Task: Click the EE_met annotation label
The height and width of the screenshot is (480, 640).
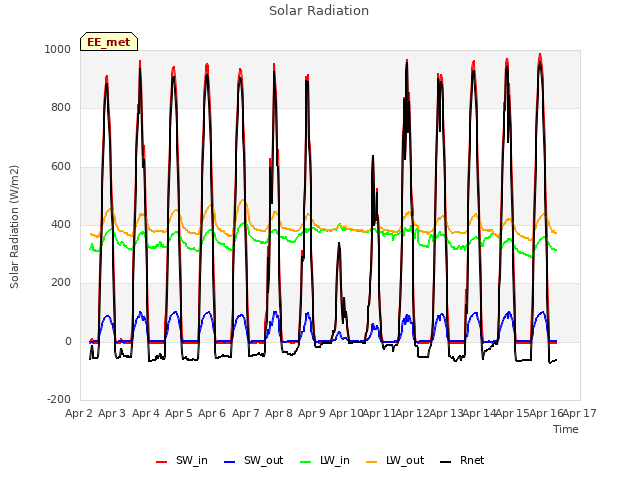Action: [109, 42]
